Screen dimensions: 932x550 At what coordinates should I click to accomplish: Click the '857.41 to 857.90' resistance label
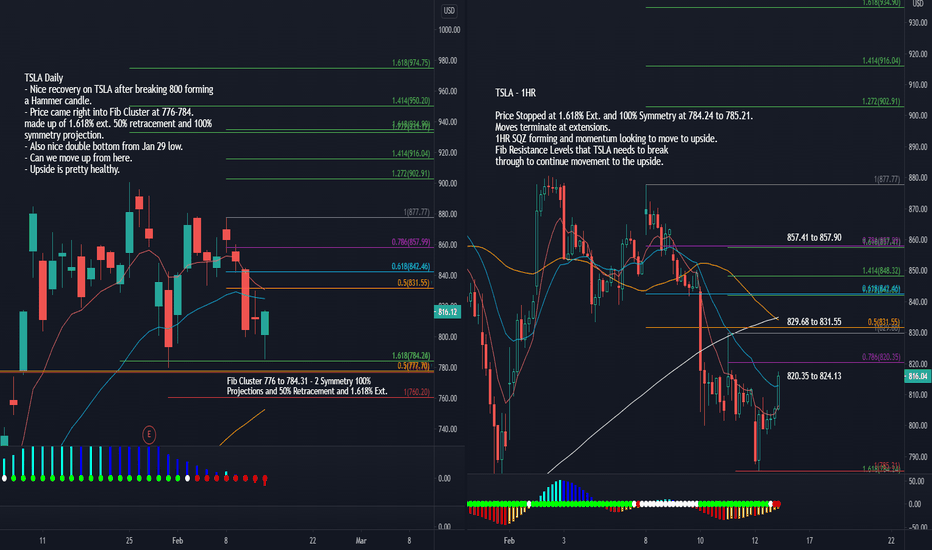point(814,237)
